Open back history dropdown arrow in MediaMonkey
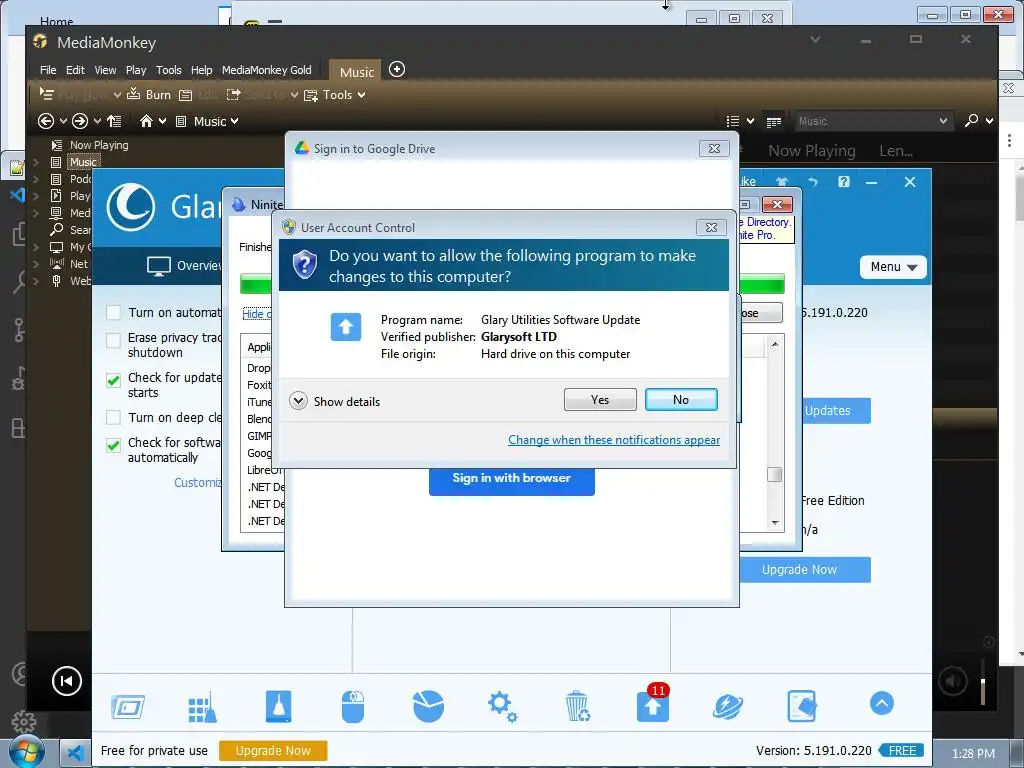 tap(63, 121)
